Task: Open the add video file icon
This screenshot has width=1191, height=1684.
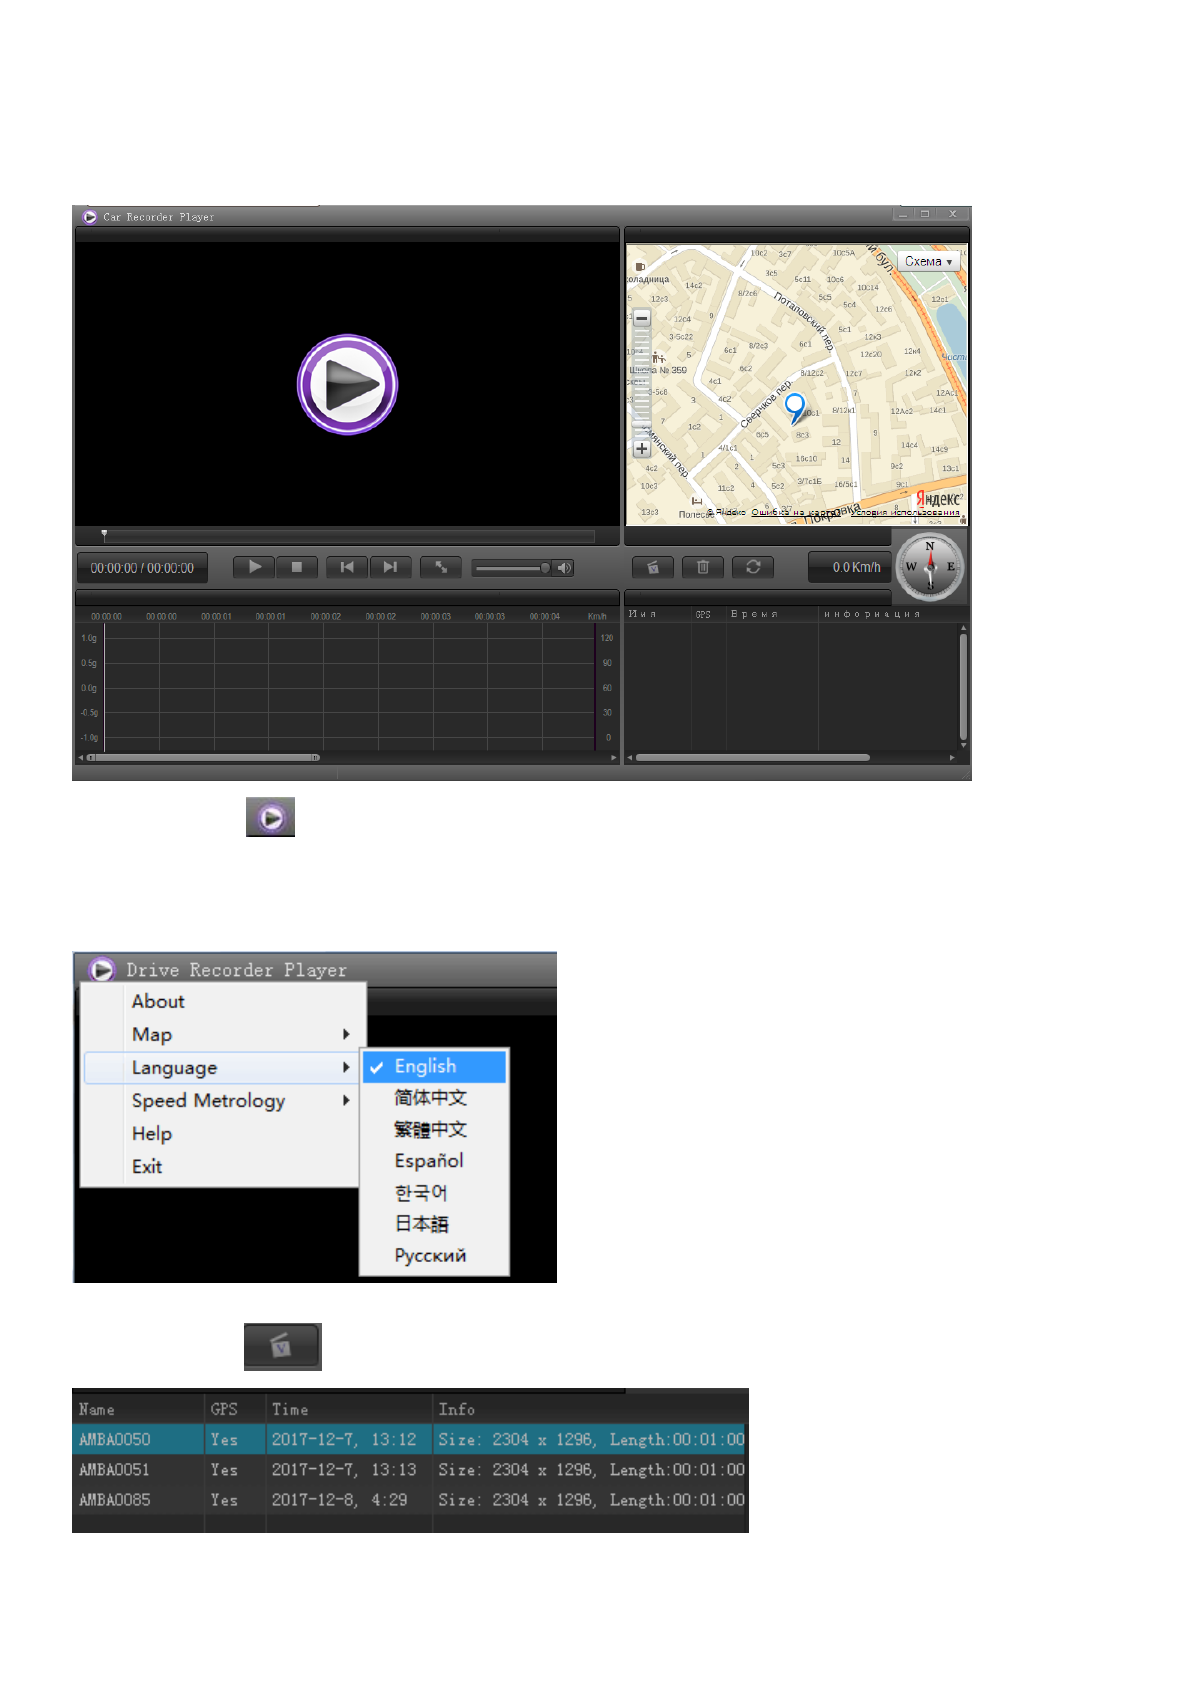Action: [652, 567]
